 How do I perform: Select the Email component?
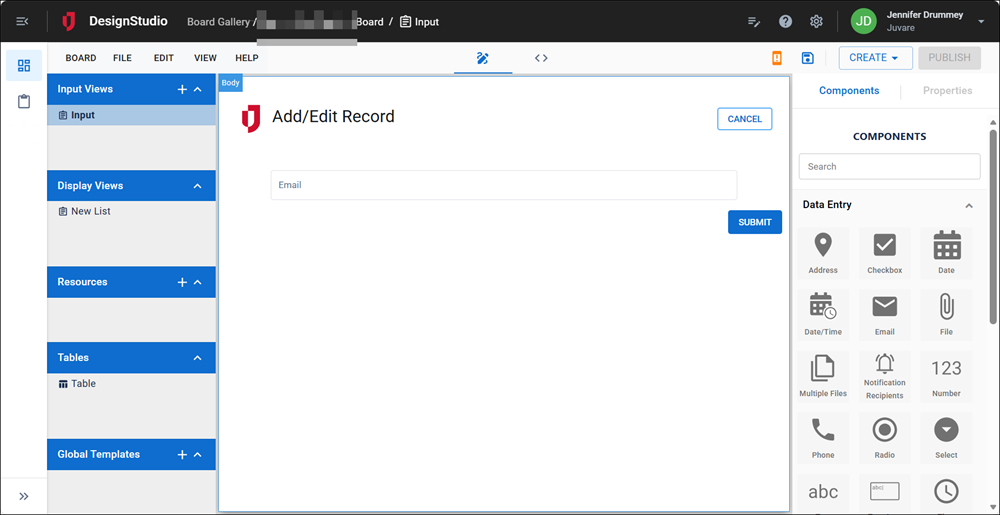tap(885, 315)
